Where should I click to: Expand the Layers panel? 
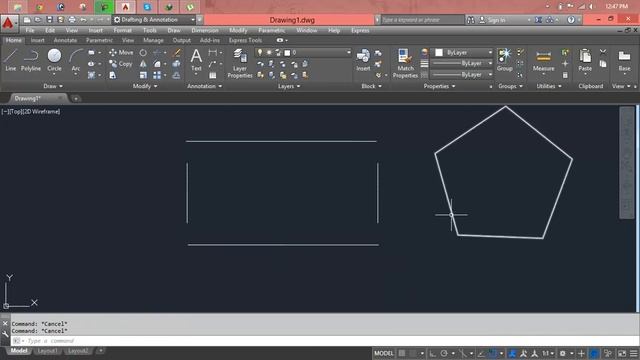click(x=289, y=86)
